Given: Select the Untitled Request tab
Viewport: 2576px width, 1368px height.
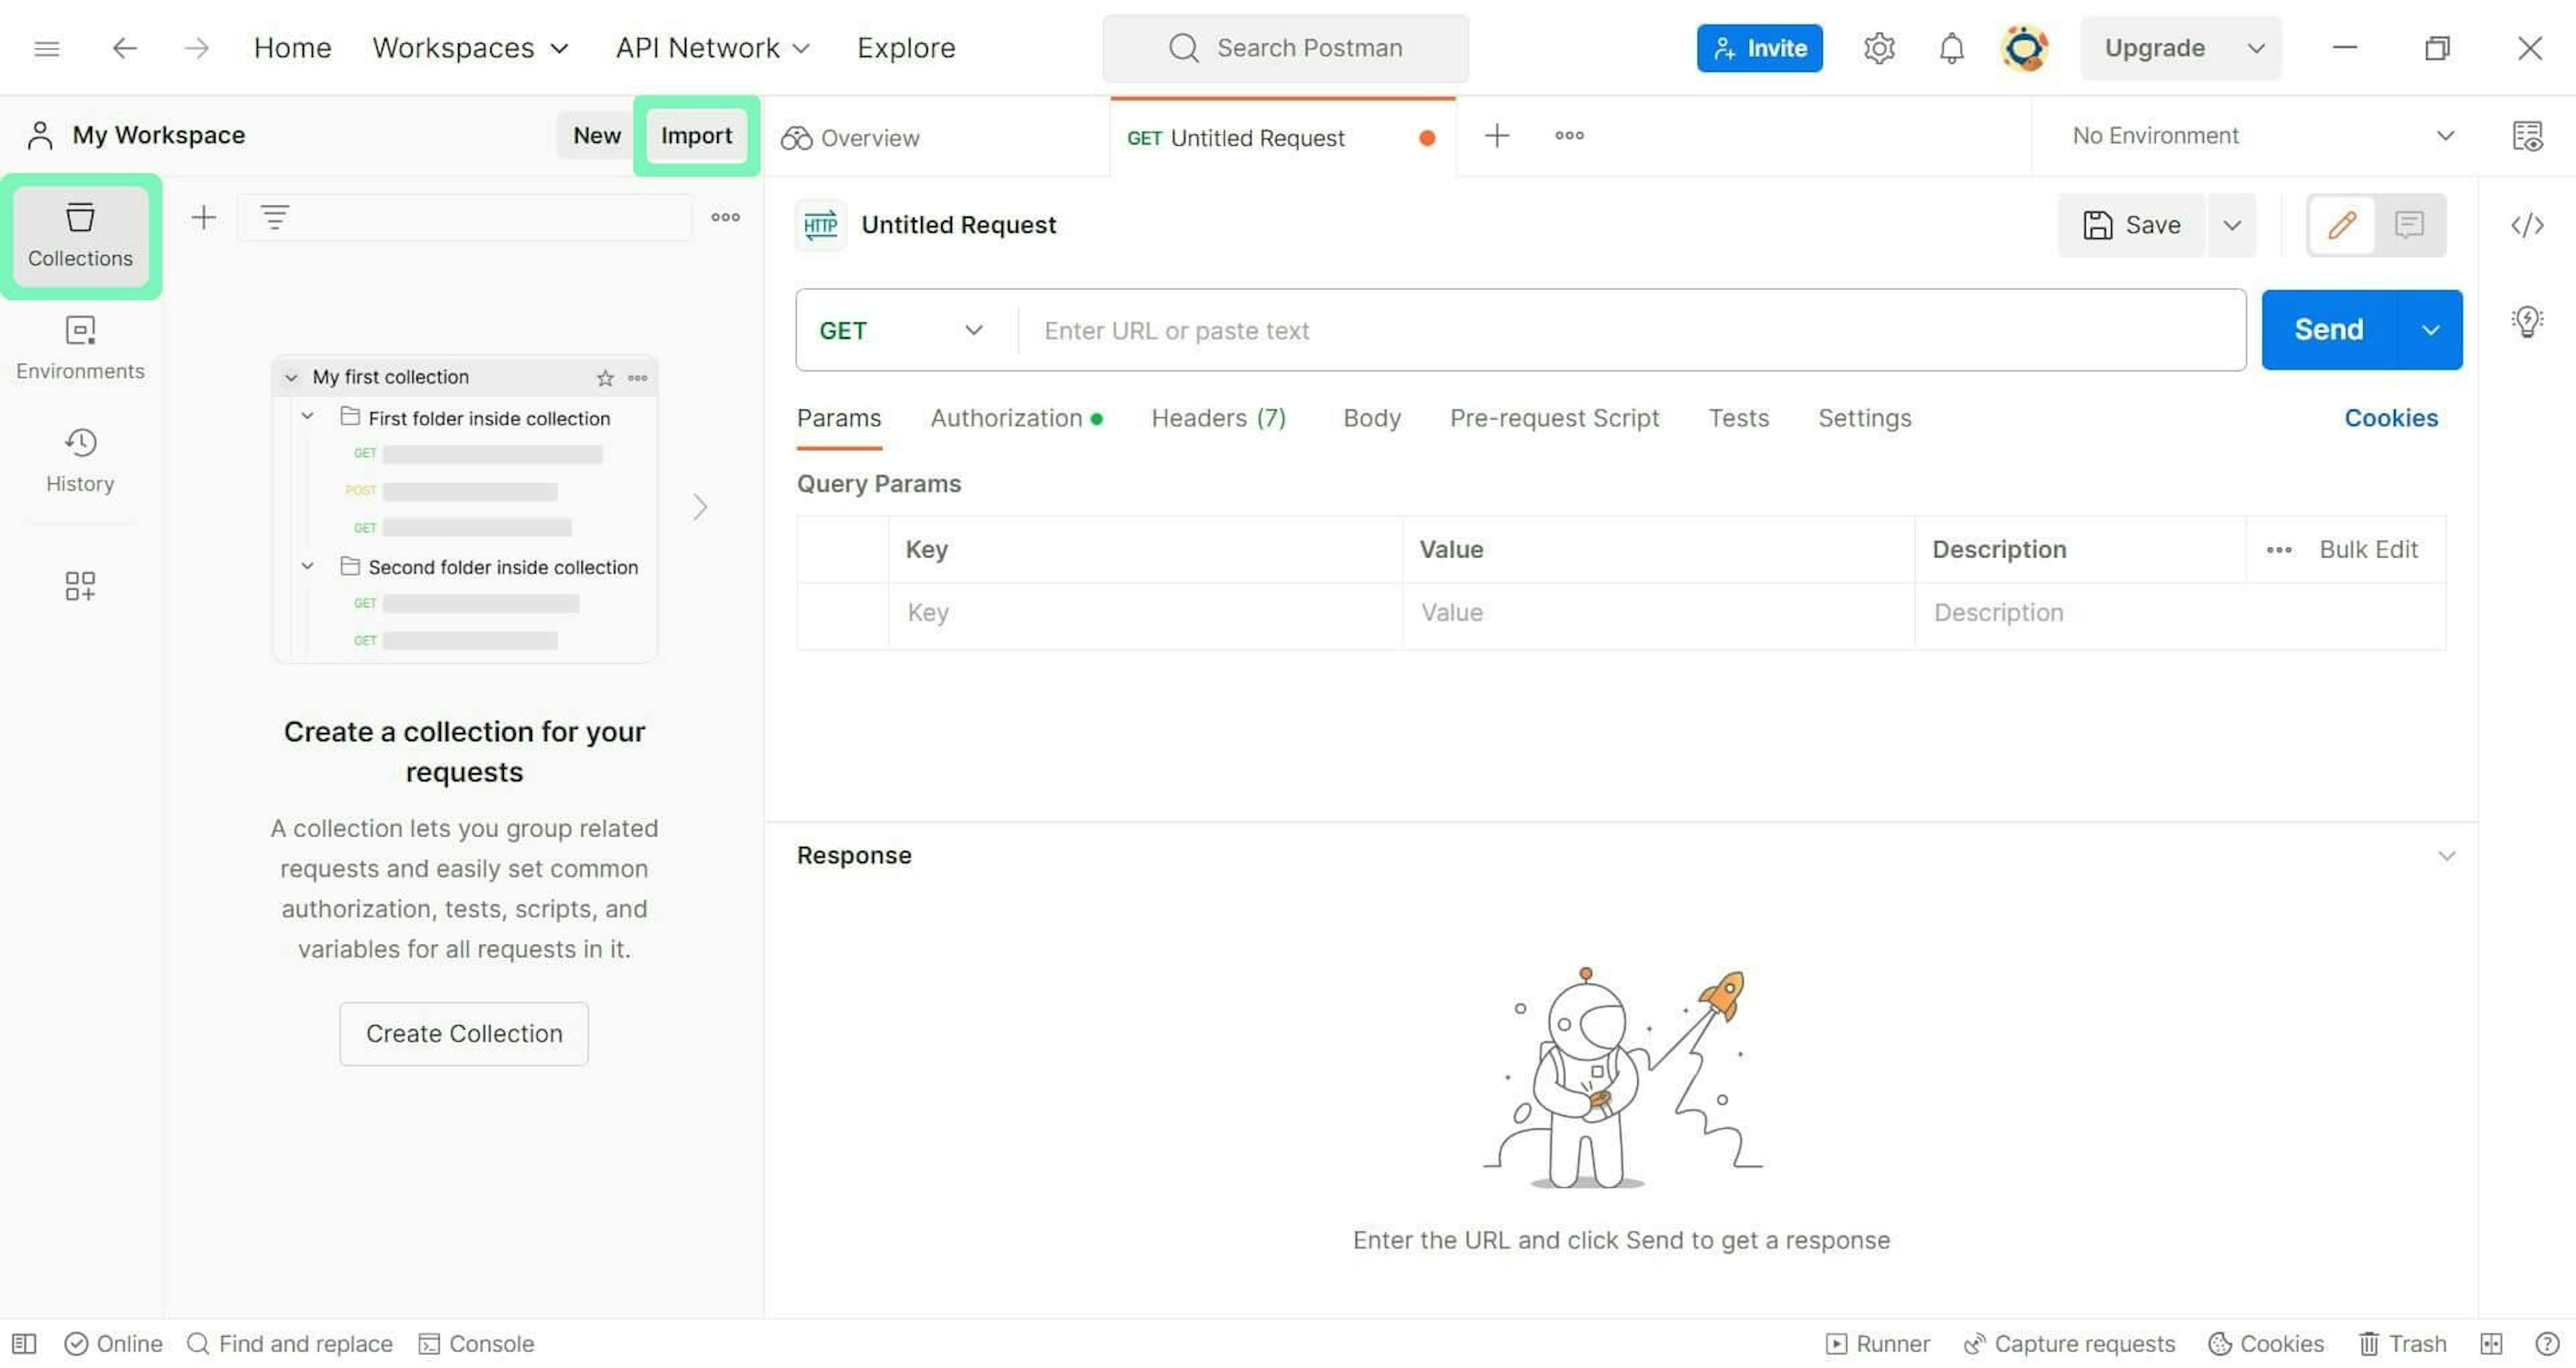Looking at the screenshot, I should 1282,138.
